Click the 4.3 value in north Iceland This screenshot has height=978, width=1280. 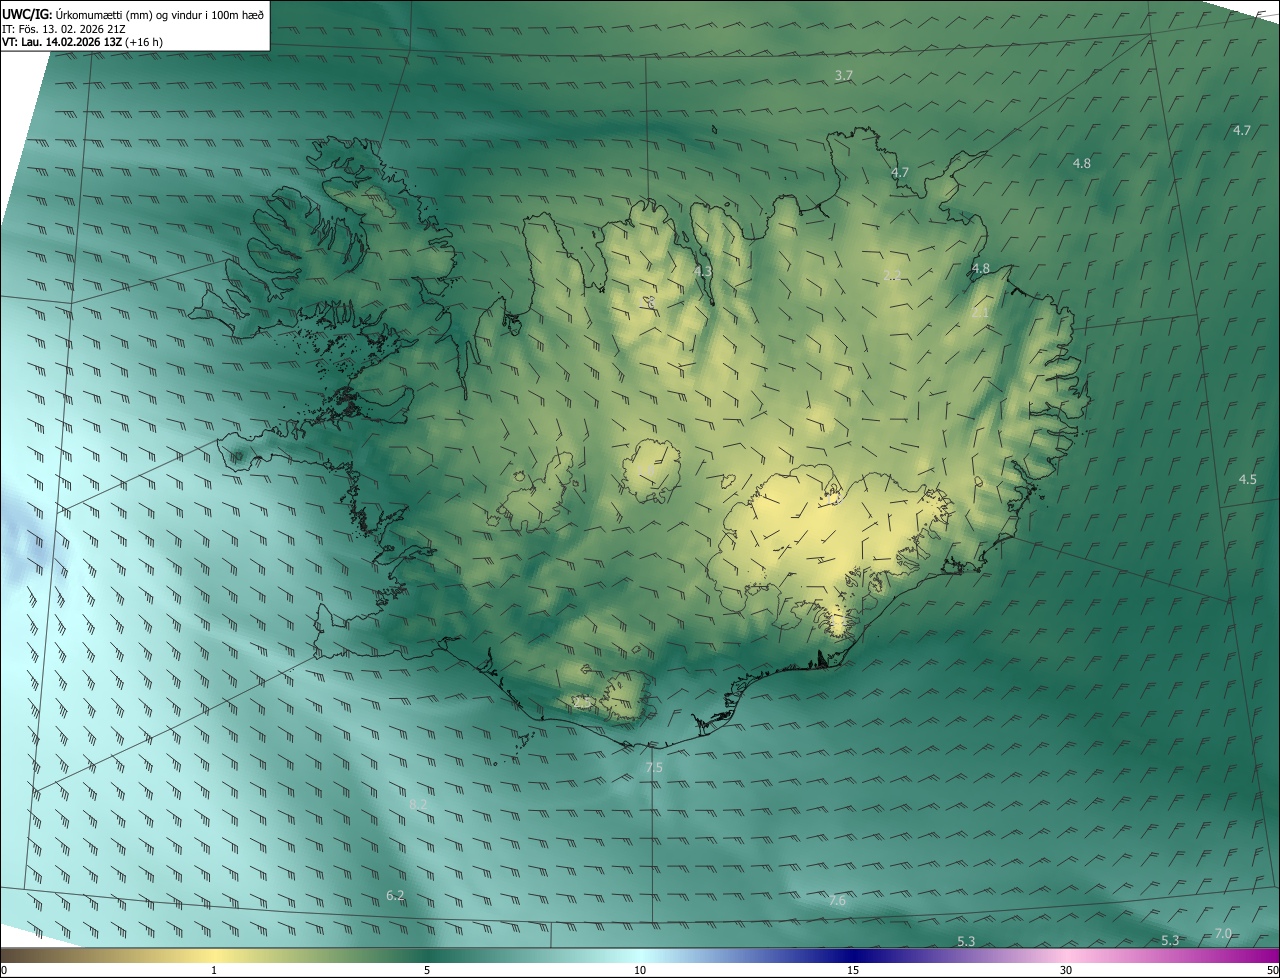pos(703,271)
